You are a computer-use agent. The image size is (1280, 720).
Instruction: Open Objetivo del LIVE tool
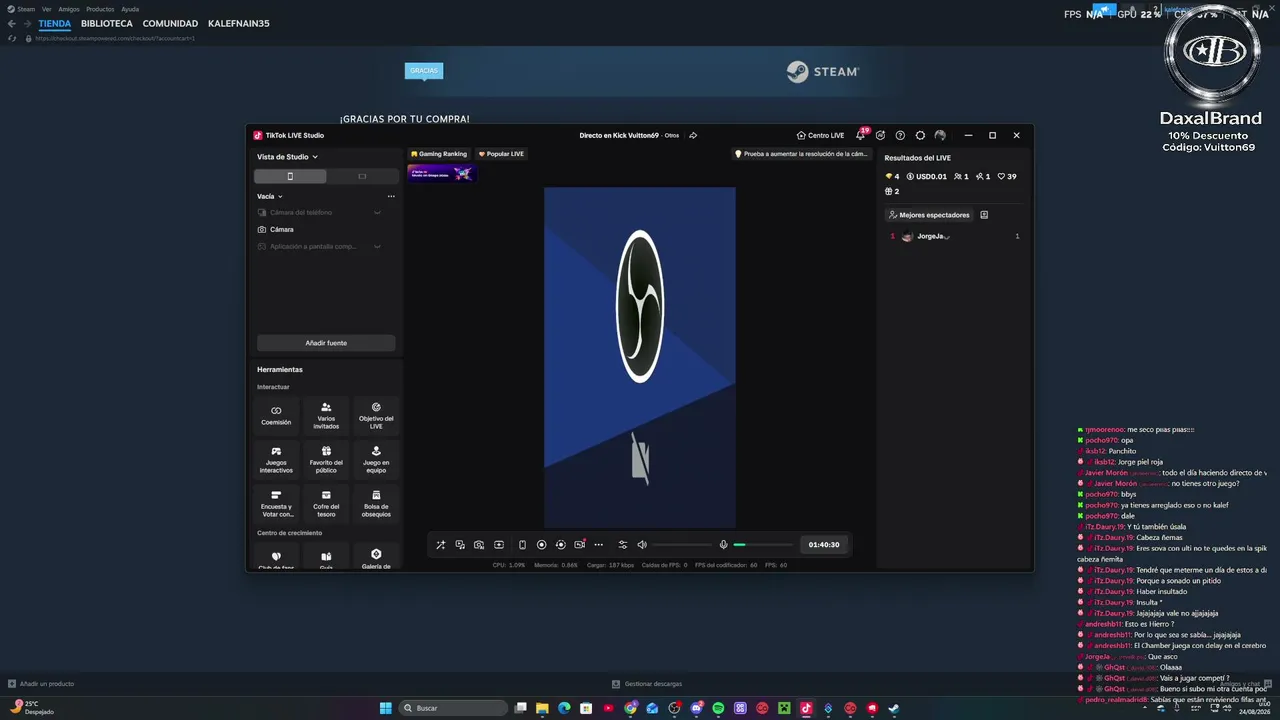[376, 414]
